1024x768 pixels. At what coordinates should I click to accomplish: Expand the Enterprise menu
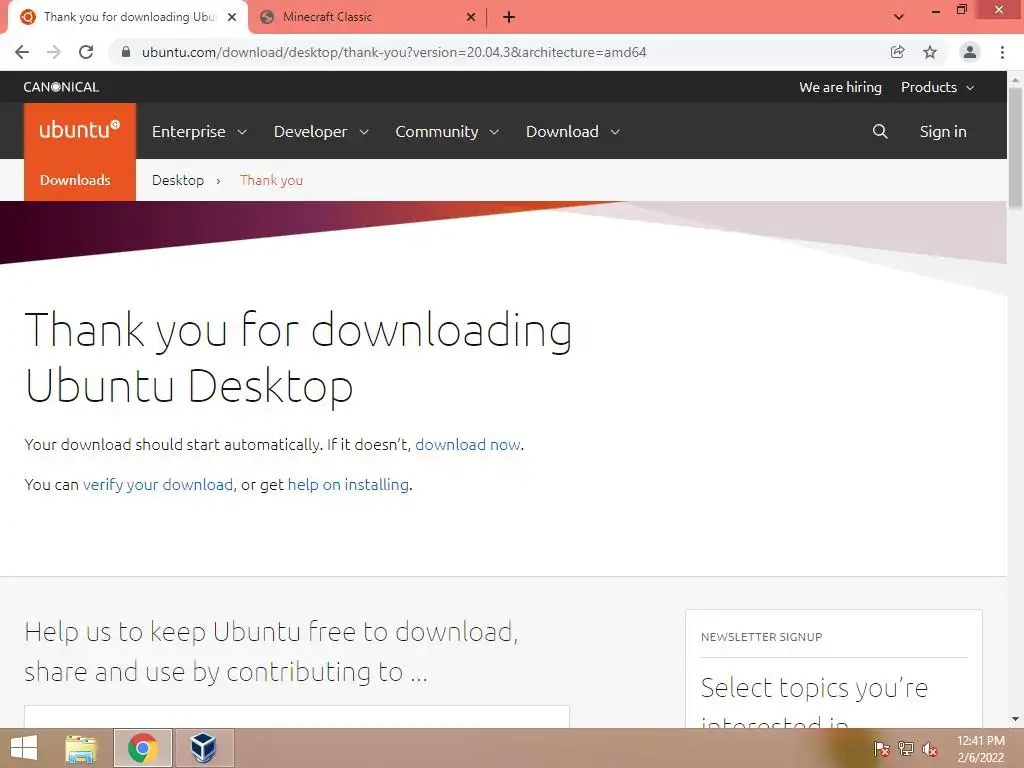199,131
